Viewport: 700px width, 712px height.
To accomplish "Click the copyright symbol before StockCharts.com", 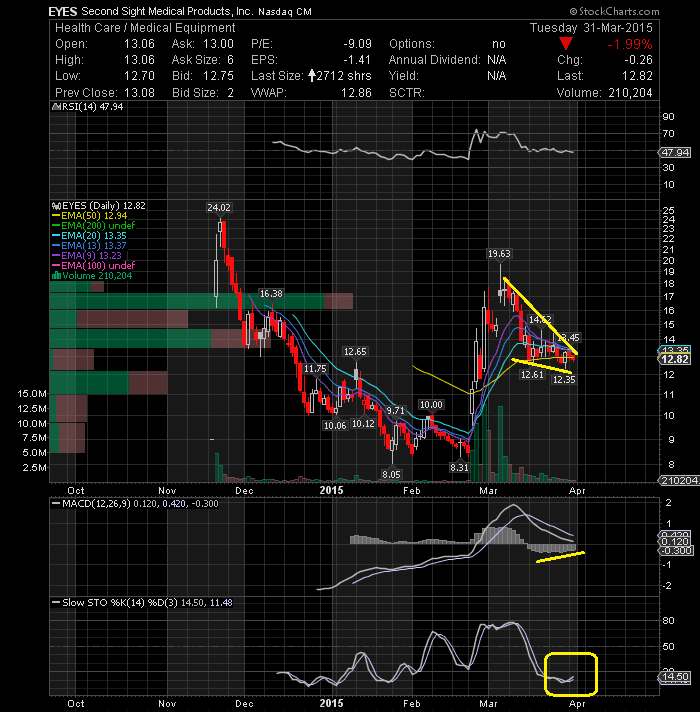I will (573, 12).
